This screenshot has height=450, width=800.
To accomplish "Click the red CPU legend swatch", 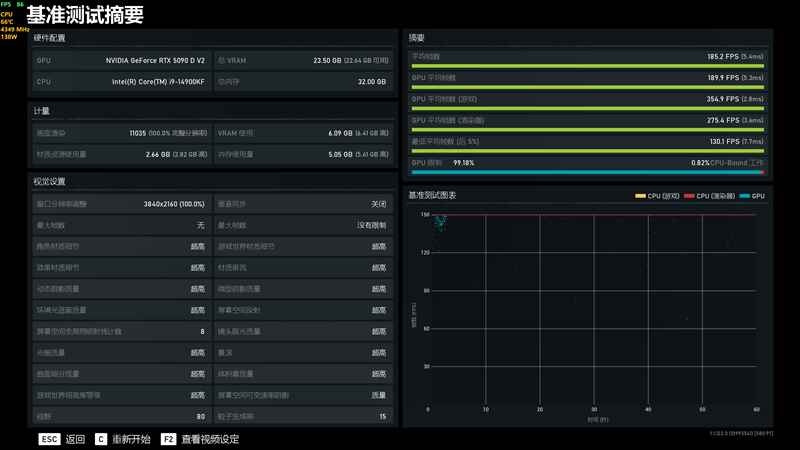I will (x=689, y=196).
